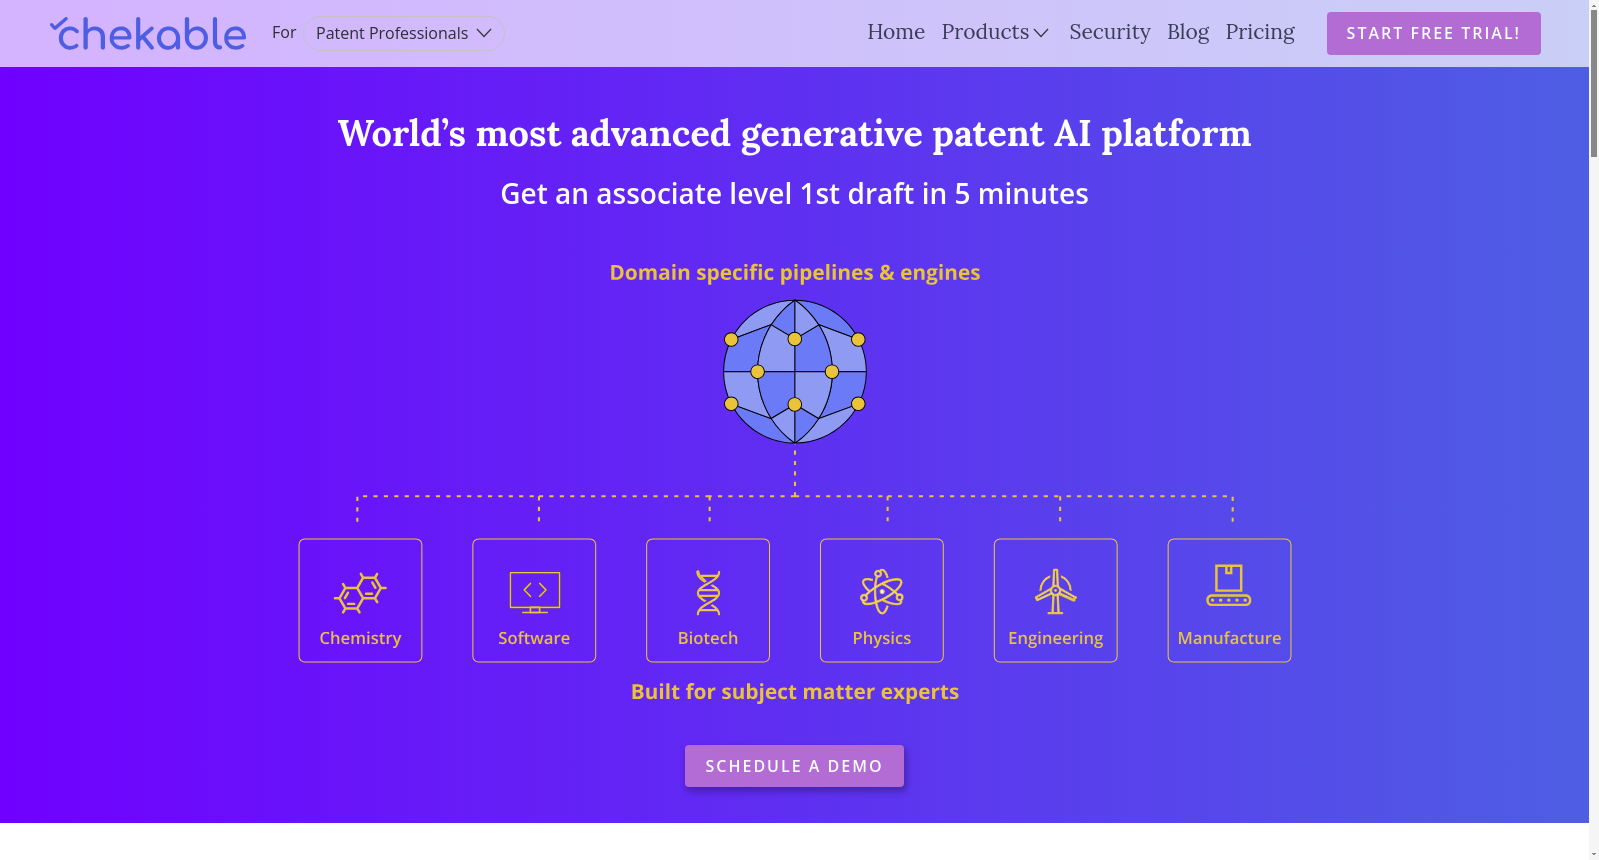Click the Biotech label

tap(708, 638)
